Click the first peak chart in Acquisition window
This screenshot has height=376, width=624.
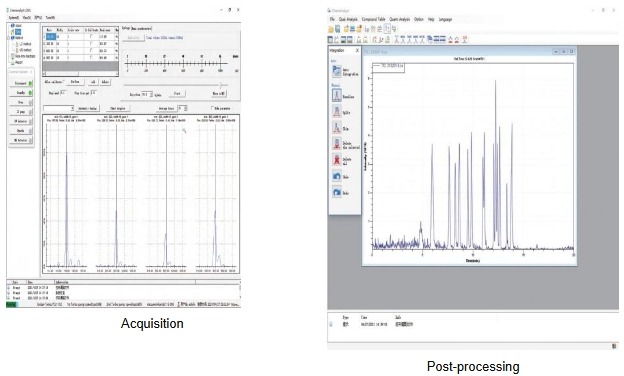tap(66, 193)
